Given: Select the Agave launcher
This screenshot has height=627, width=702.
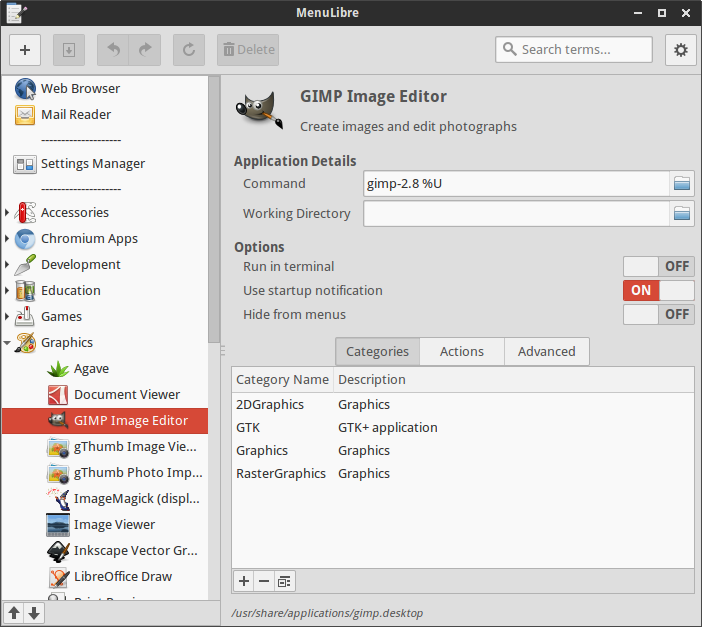Looking at the screenshot, I should click(105, 369).
